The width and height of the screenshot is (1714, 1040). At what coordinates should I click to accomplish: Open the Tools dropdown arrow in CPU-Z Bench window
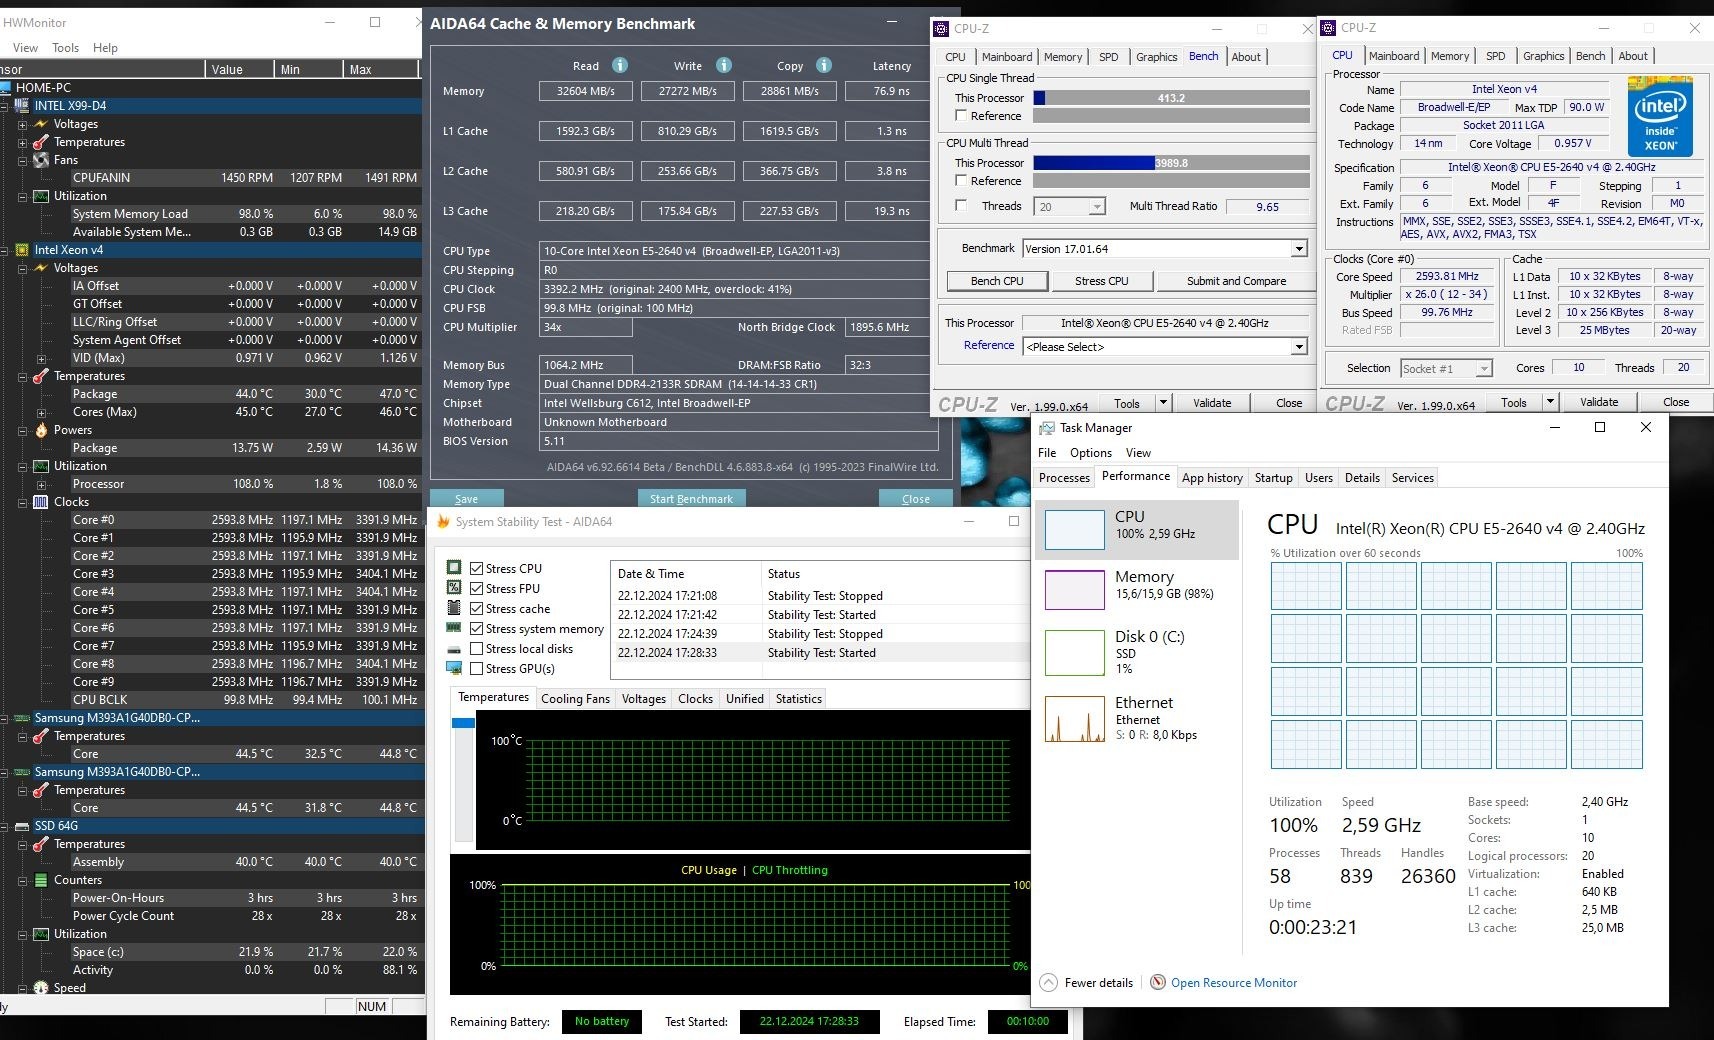pyautogui.click(x=1163, y=403)
